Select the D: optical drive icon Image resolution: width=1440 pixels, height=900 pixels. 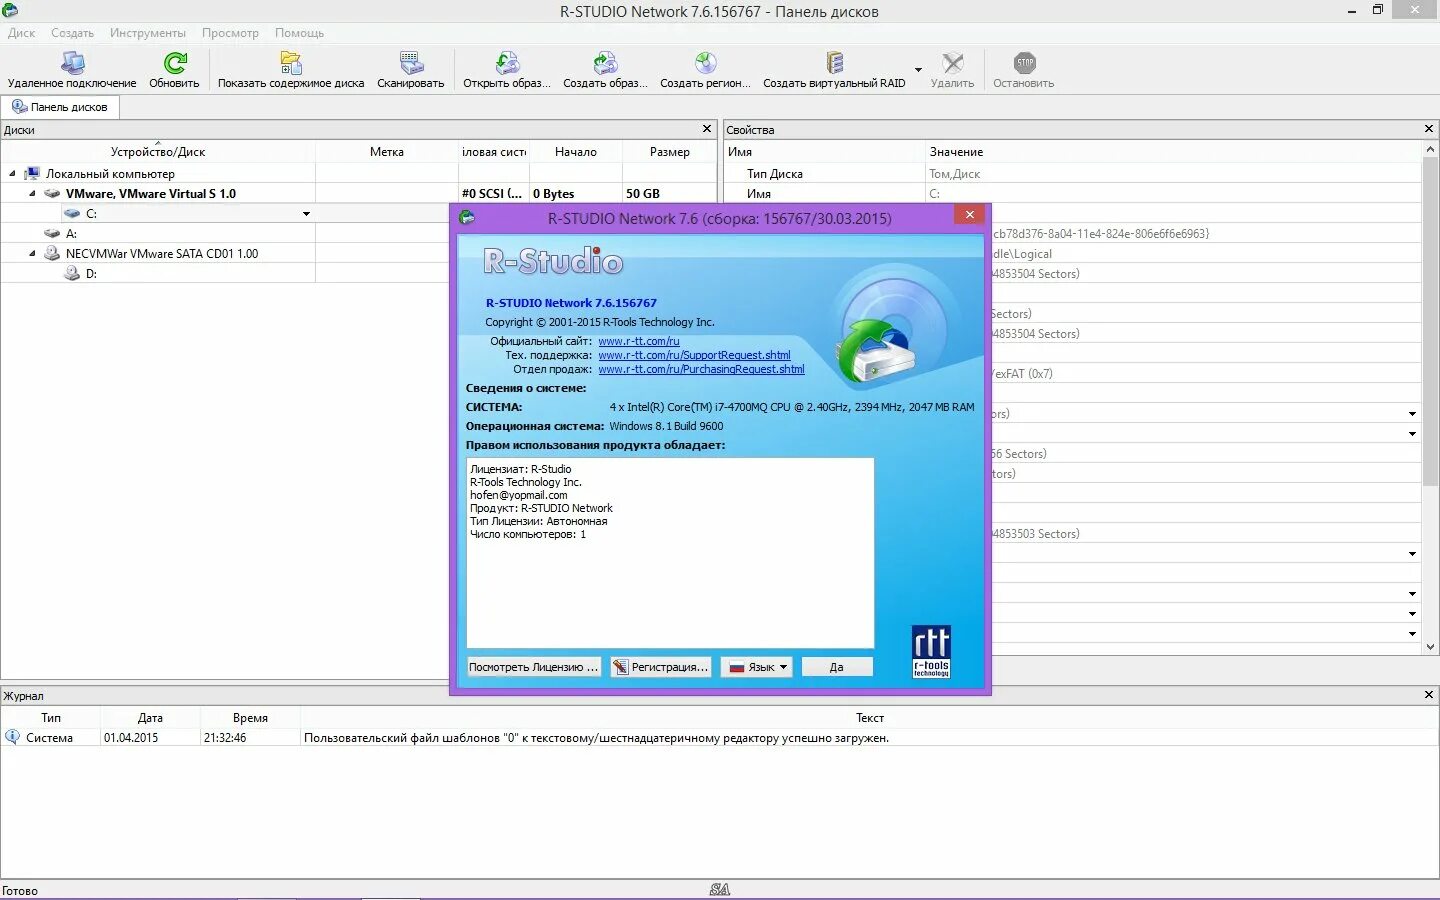point(72,273)
